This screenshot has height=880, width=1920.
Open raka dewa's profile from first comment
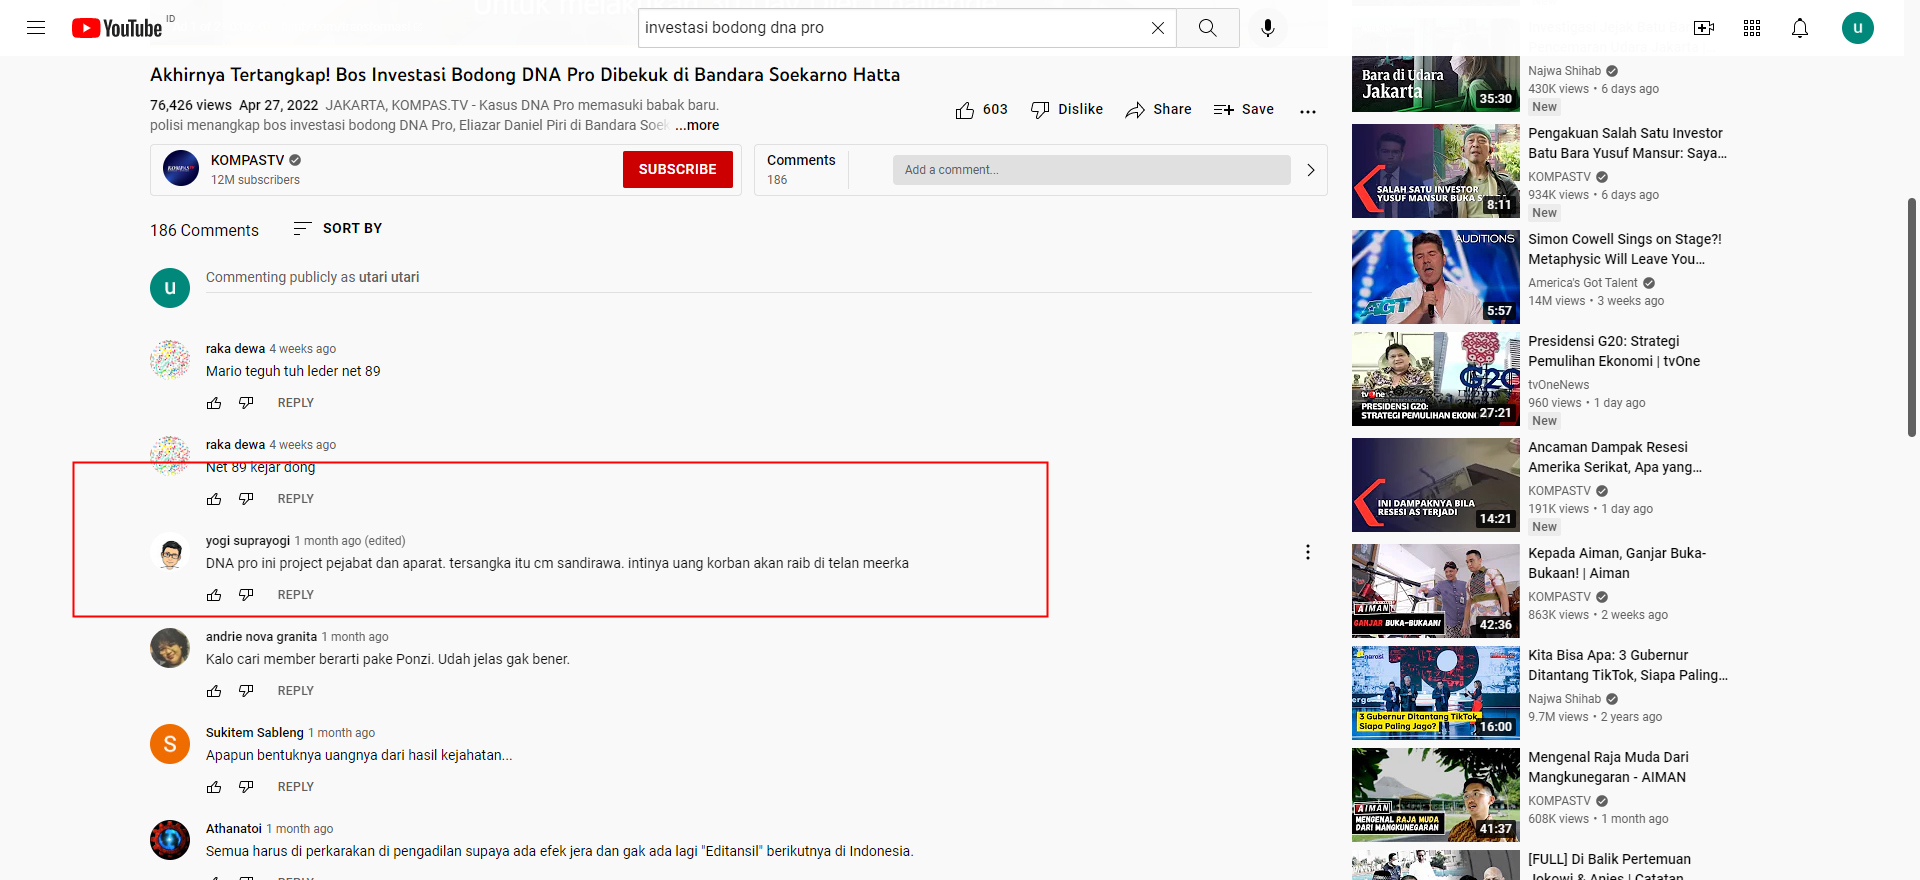(x=235, y=349)
